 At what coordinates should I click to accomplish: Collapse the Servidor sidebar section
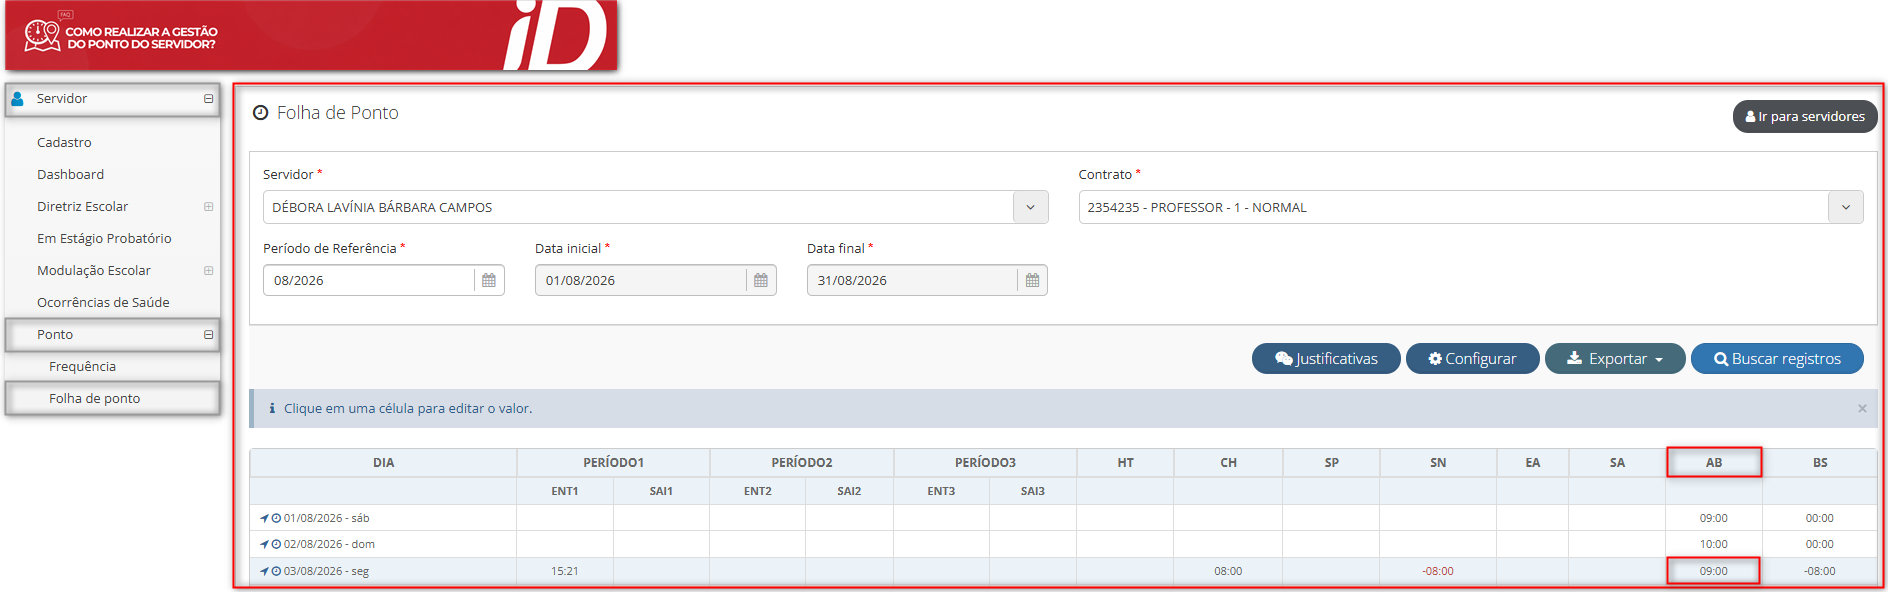coord(208,99)
